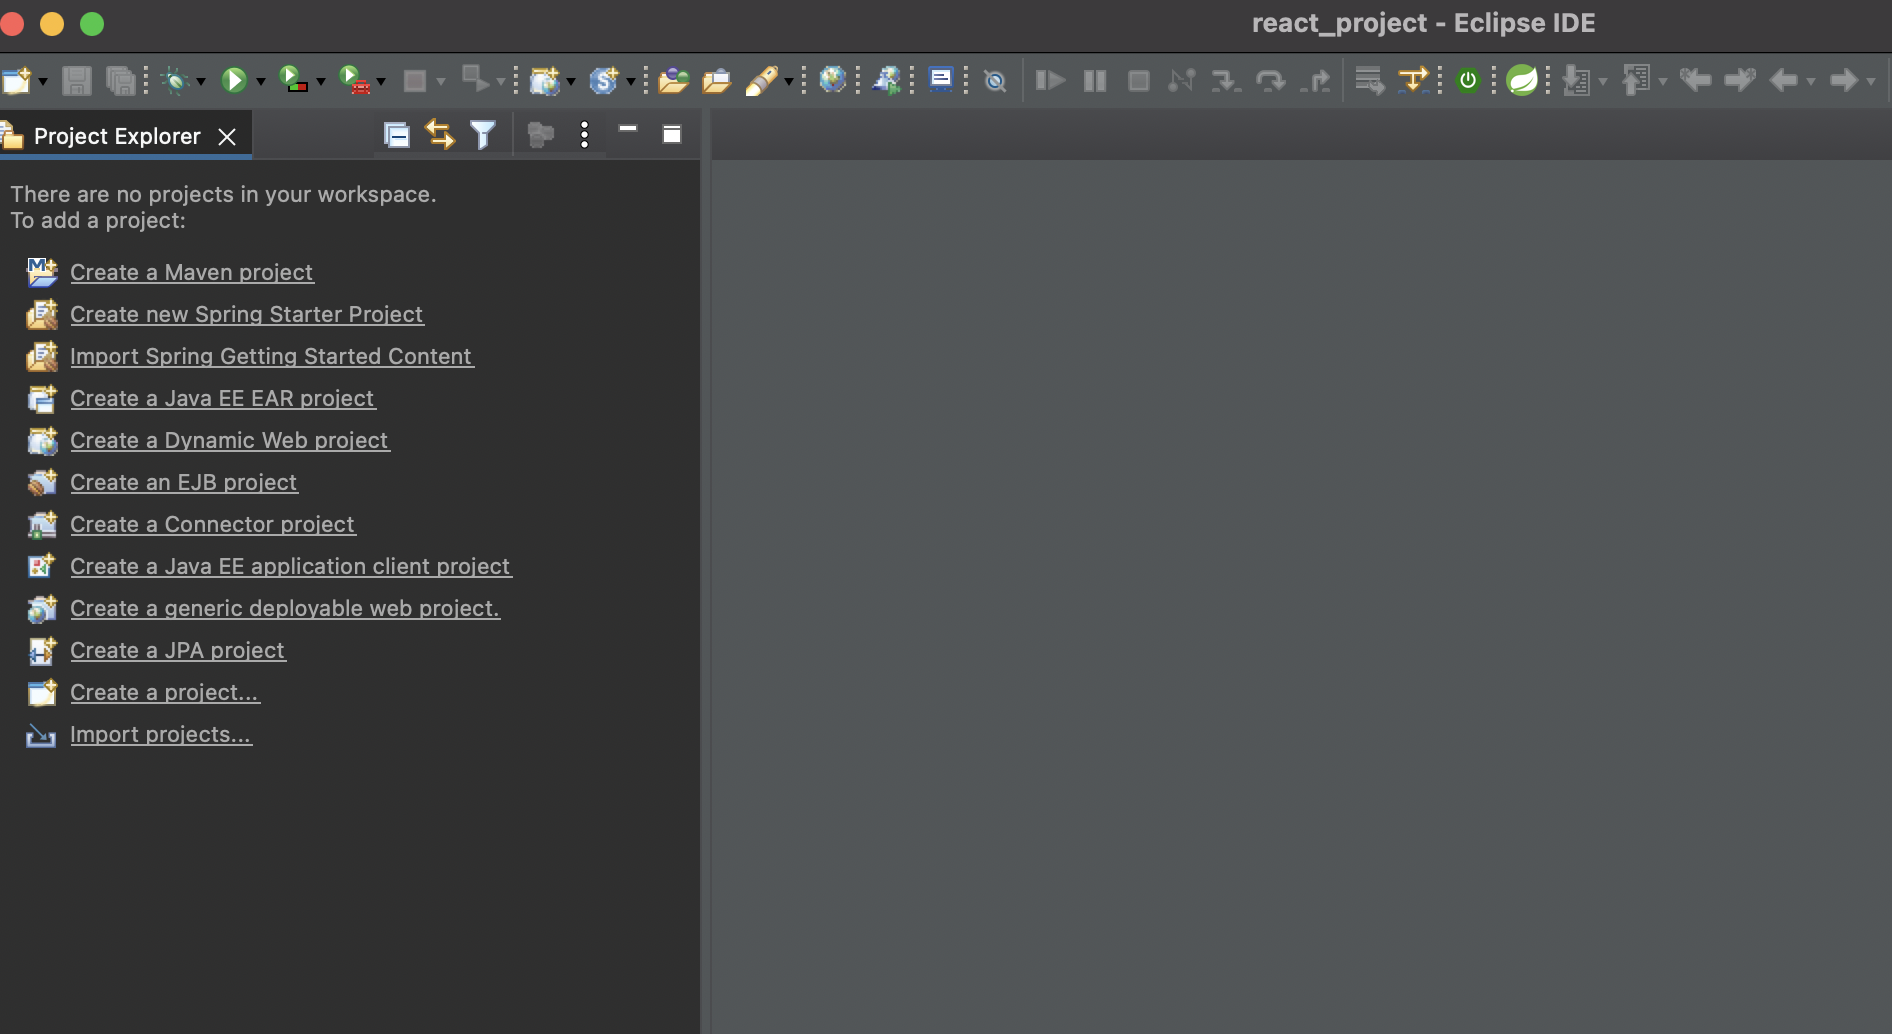
Task: Click 'Create a Maven project' link
Action: [x=191, y=272]
